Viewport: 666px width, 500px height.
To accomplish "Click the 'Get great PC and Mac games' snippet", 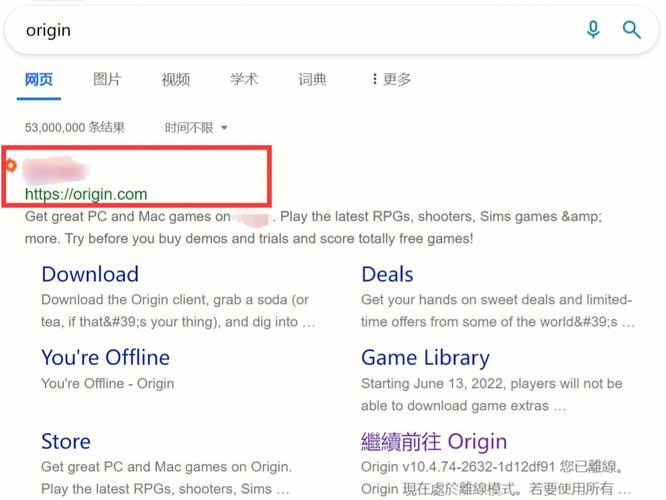I will coord(313,227).
